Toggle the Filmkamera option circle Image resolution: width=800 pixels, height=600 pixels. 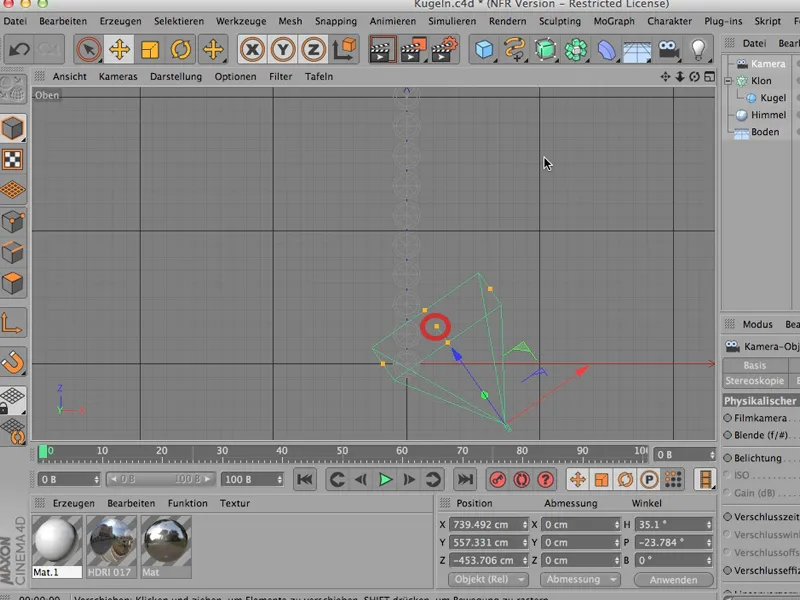pyautogui.click(x=728, y=418)
